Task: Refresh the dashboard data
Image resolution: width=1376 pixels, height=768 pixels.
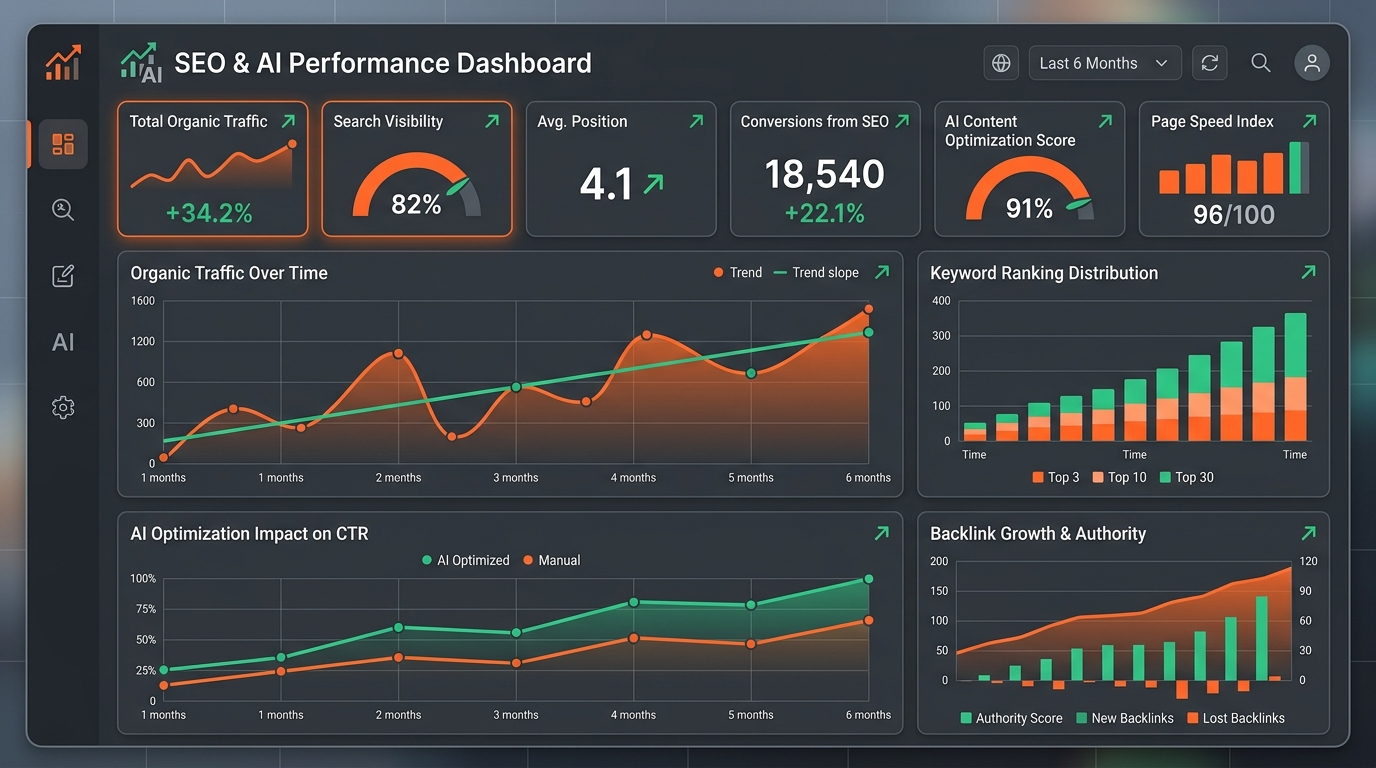Action: click(x=1209, y=63)
